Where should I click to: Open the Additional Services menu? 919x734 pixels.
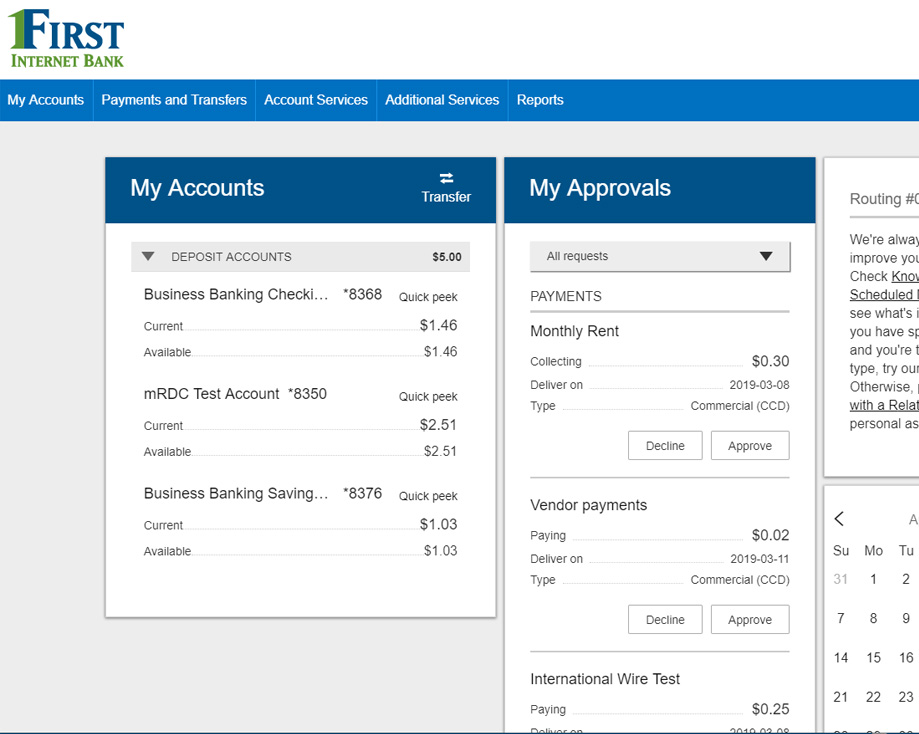(442, 100)
